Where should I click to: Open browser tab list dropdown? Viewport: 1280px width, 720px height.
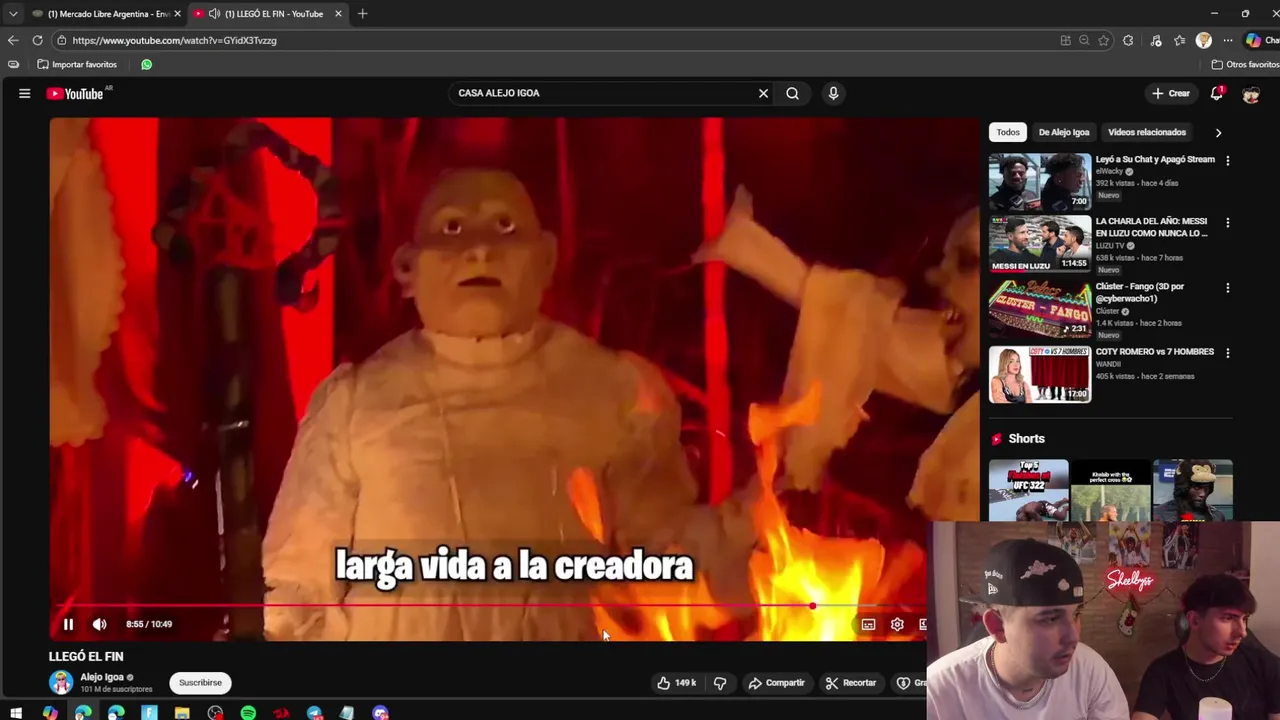(x=13, y=14)
